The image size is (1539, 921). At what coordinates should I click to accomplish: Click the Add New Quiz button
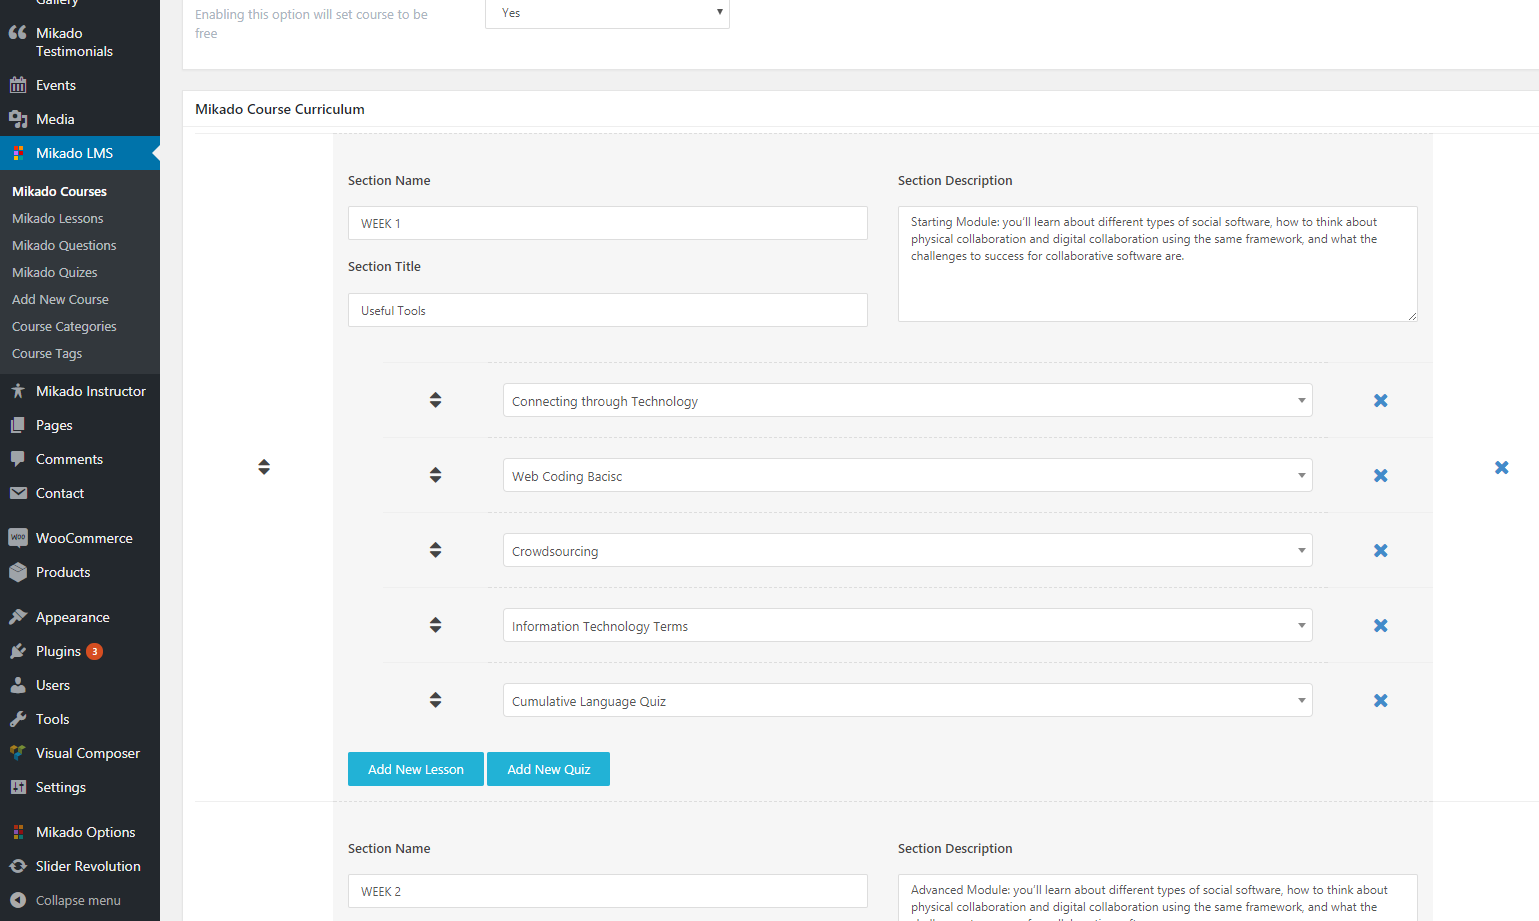coord(549,769)
